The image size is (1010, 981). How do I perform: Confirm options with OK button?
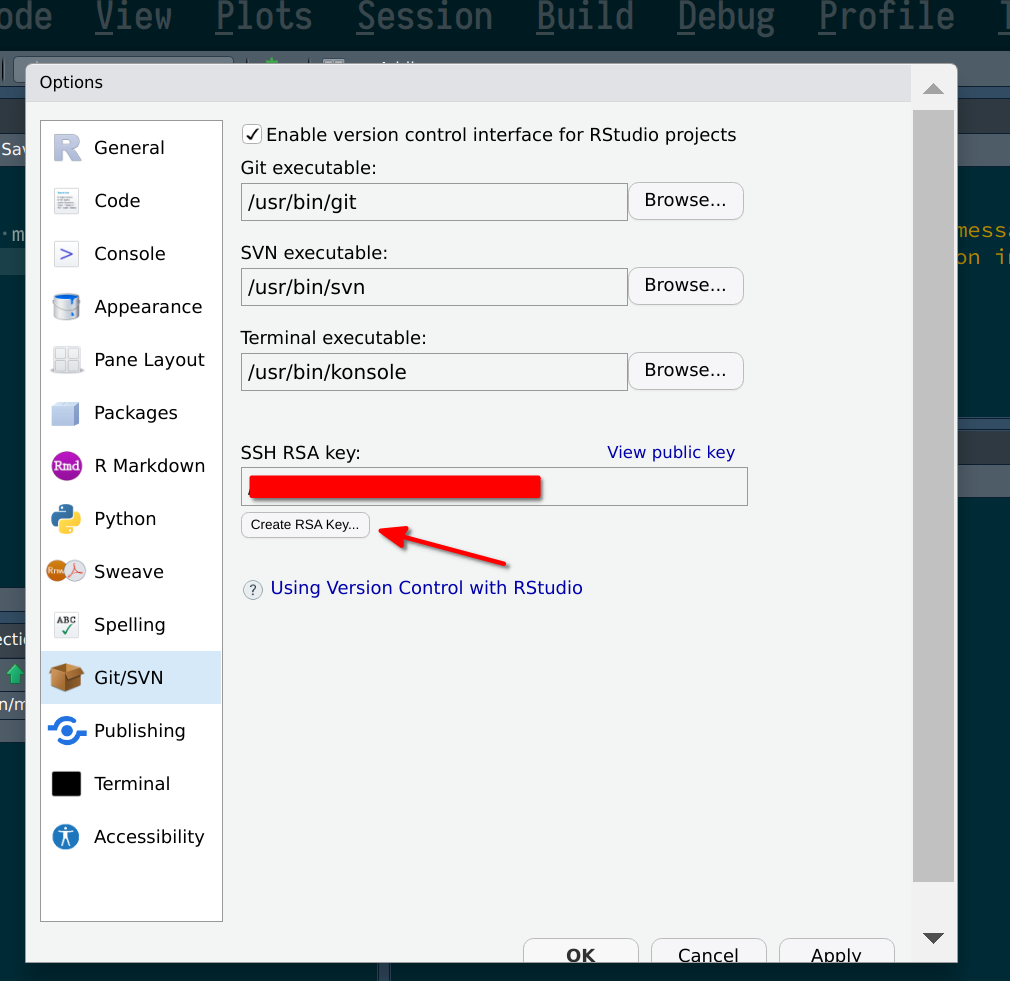click(x=581, y=952)
